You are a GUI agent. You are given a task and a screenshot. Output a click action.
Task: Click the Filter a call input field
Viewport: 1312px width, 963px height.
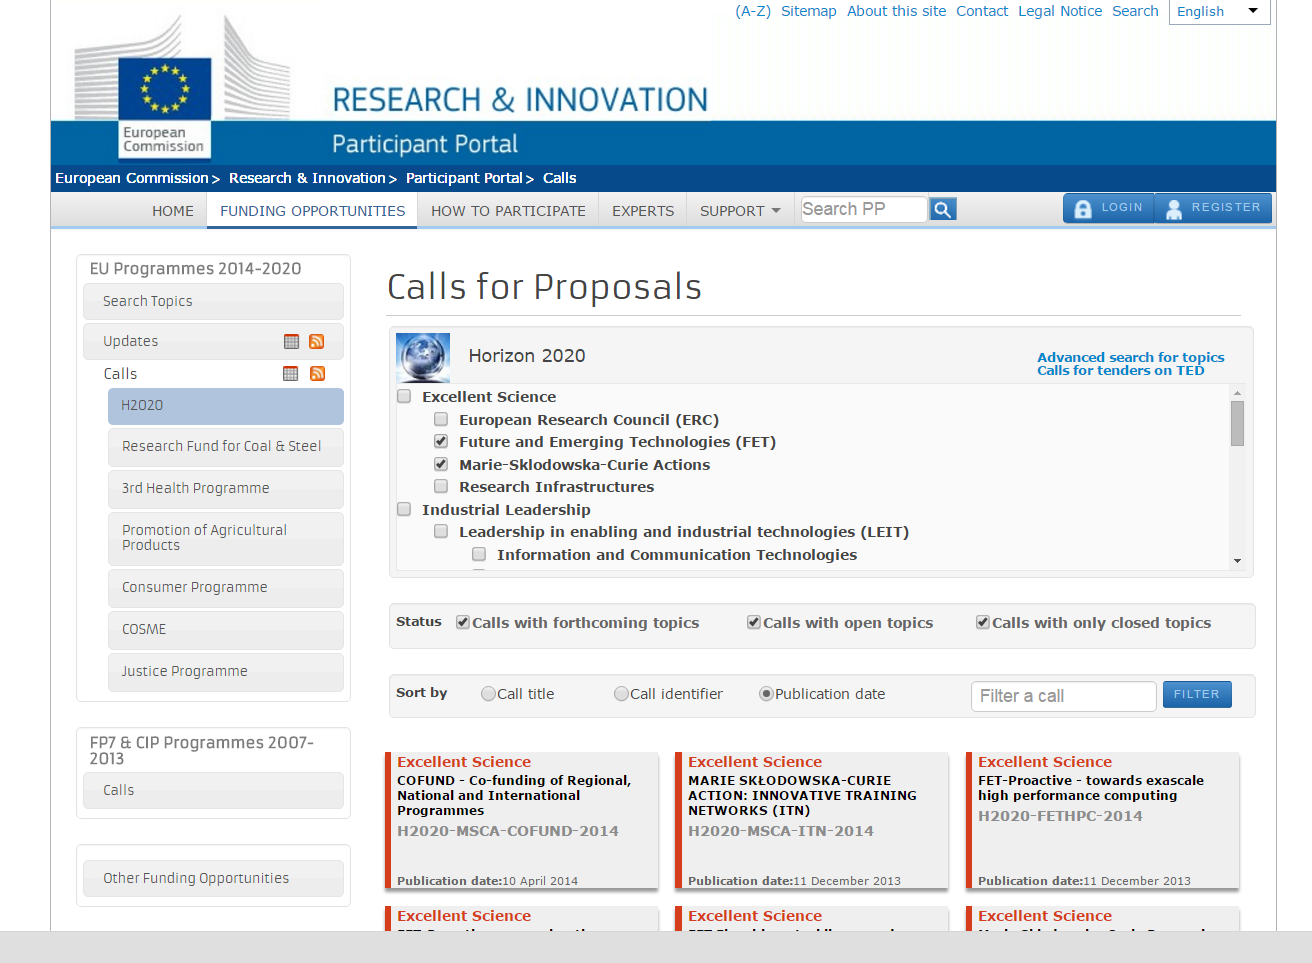click(1064, 696)
